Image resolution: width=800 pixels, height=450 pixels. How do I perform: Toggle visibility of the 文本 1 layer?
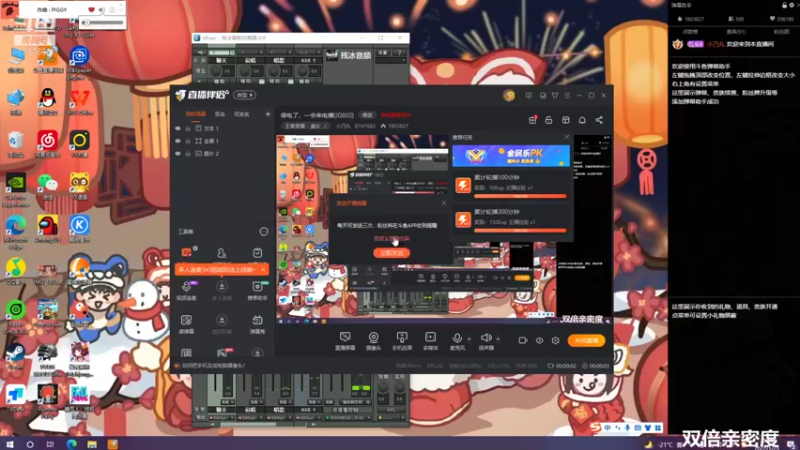coord(178,129)
